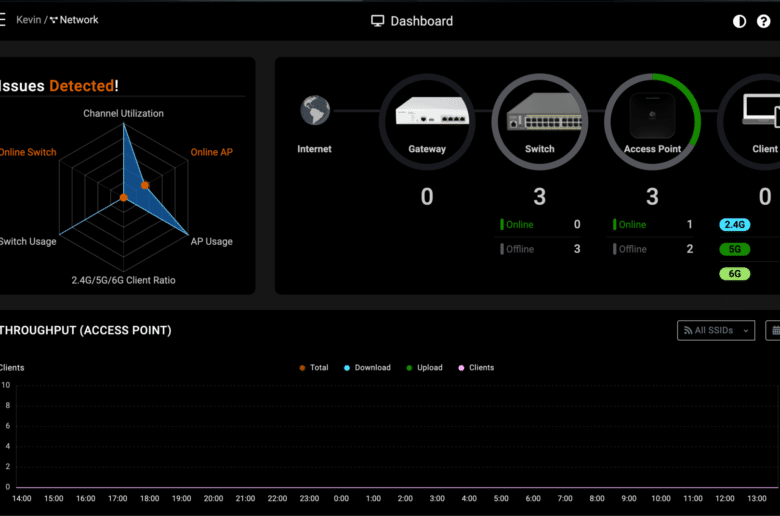Select the Access Point device circle
This screenshot has height=516, width=780.
click(x=653, y=122)
